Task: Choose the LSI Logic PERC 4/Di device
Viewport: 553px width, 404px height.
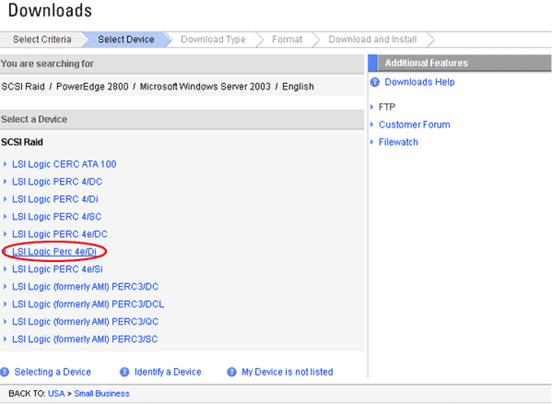Action: pyautogui.click(x=55, y=199)
